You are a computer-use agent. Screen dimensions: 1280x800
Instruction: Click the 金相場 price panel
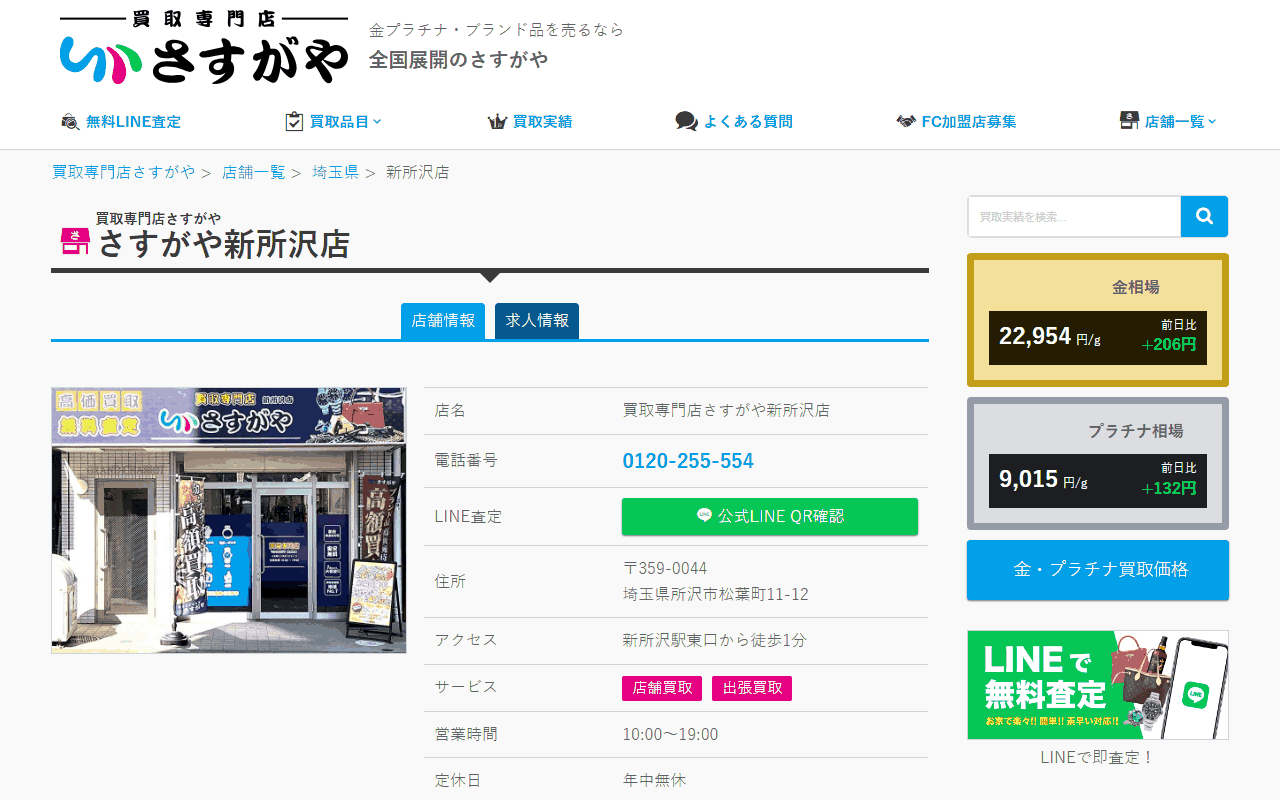tap(1098, 320)
